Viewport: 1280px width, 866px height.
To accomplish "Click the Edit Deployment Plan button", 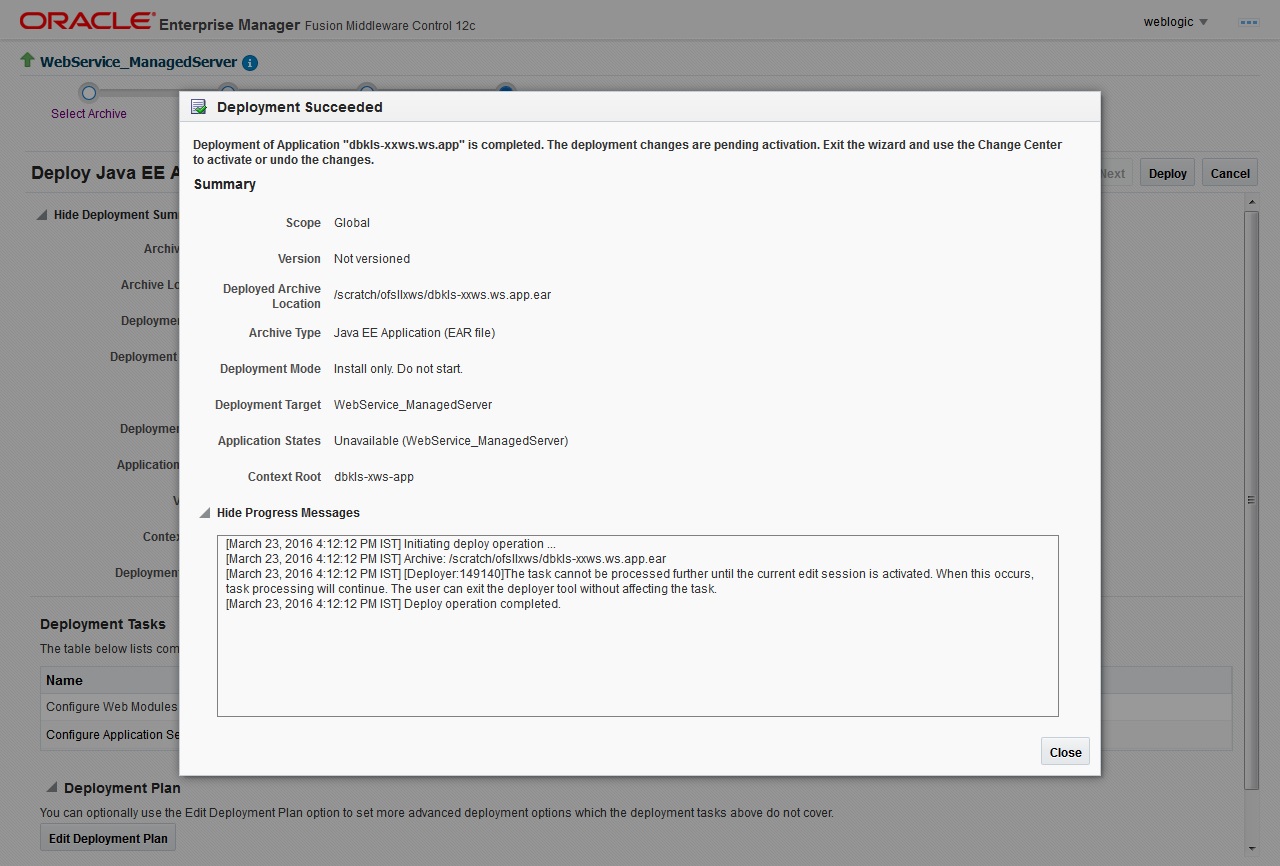I will (108, 838).
